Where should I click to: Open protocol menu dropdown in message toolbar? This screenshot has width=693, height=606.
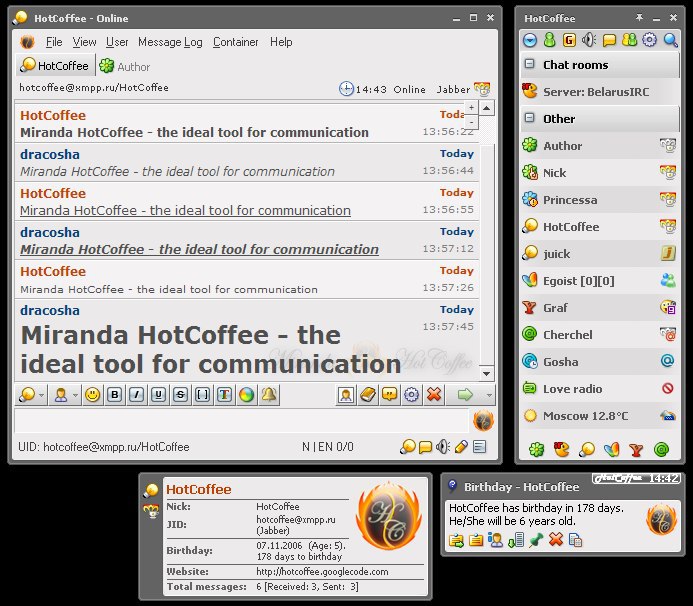tap(41, 395)
